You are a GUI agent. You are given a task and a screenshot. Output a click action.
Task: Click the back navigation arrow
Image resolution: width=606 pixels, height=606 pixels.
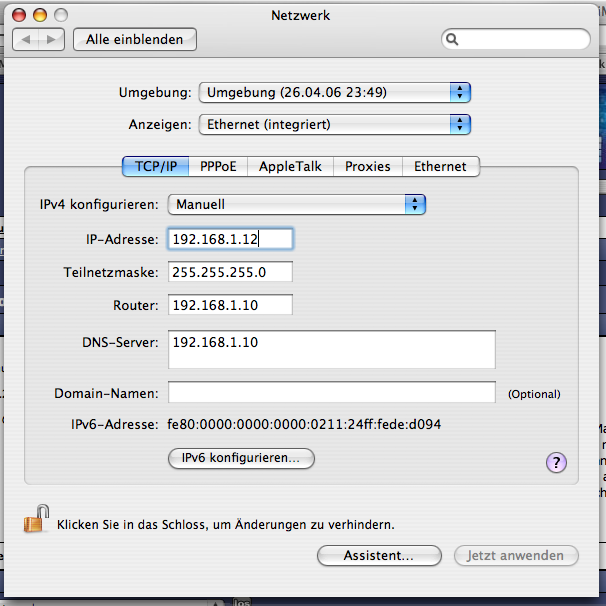coord(26,39)
